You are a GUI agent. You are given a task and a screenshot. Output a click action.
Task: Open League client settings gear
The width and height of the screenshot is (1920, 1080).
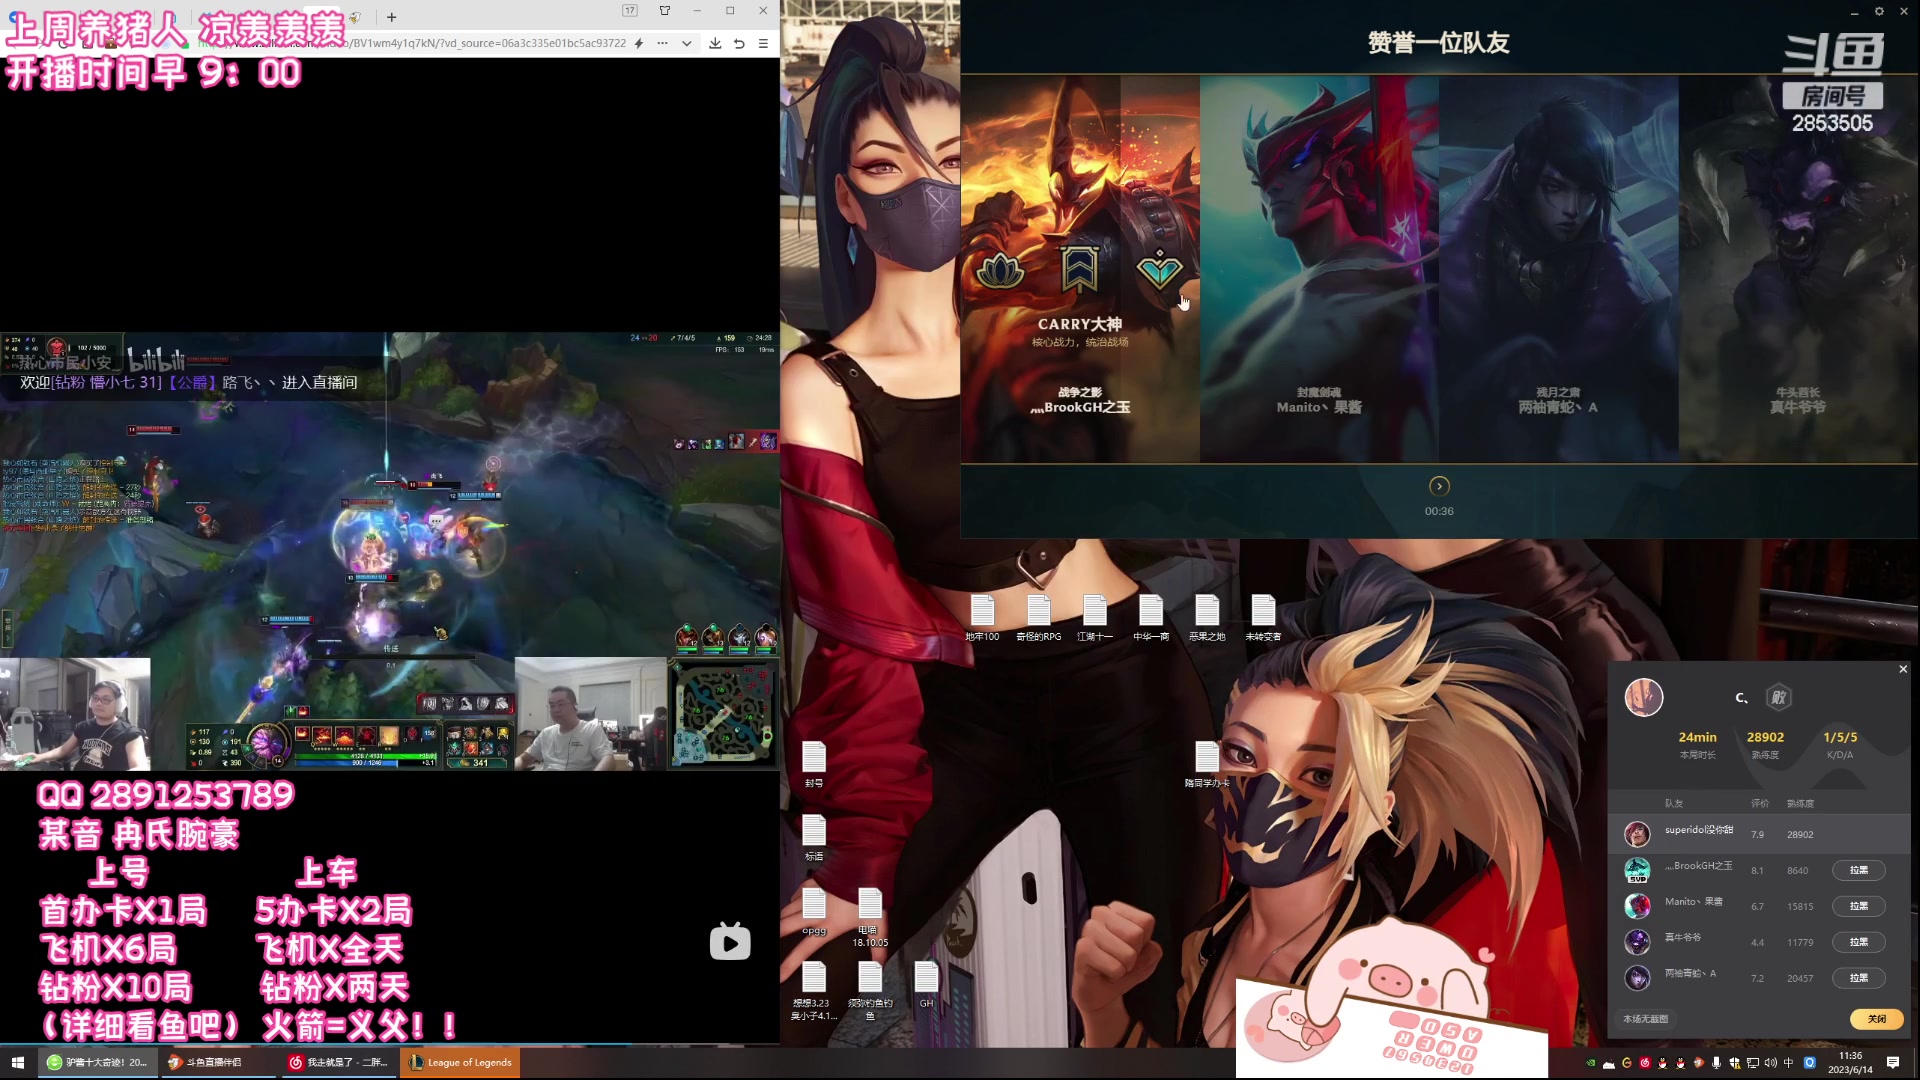[x=1879, y=11]
